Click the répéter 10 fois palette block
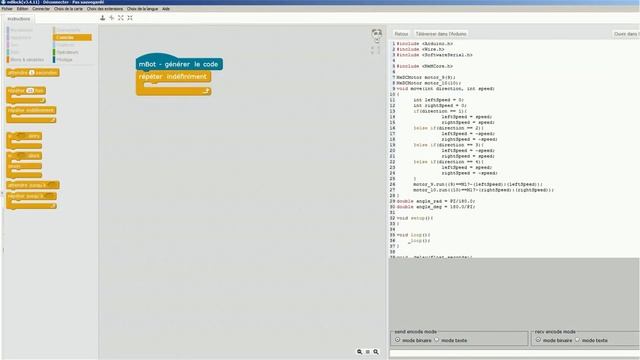 (x=26, y=95)
